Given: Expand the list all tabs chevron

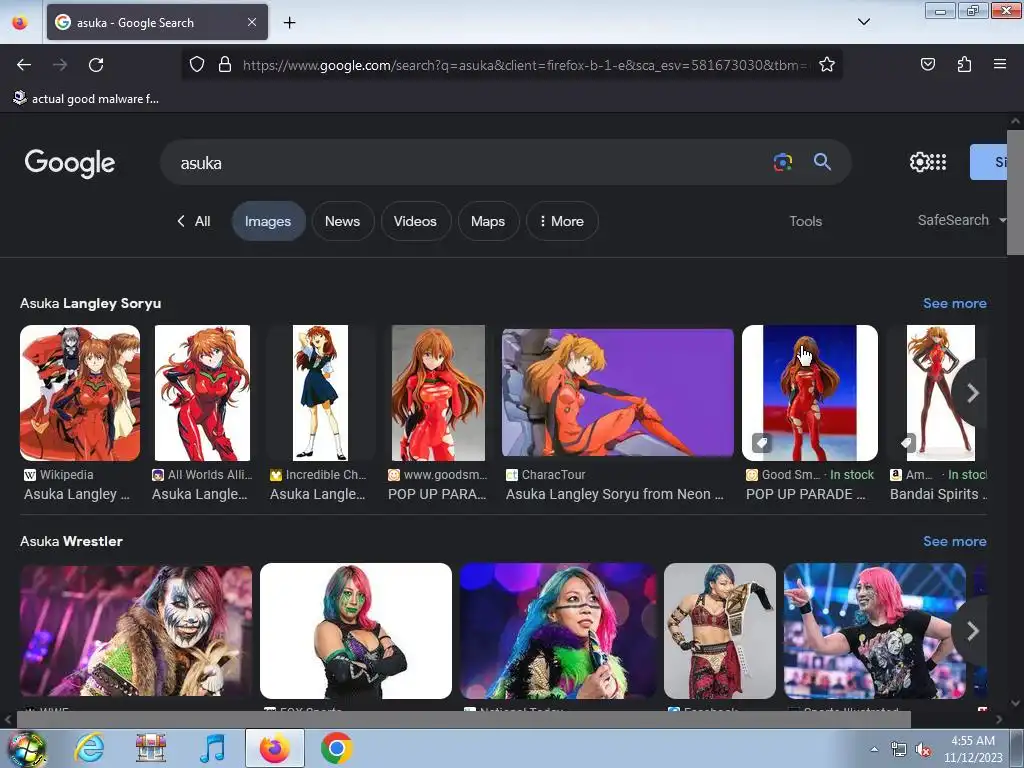Looking at the screenshot, I should (863, 22).
